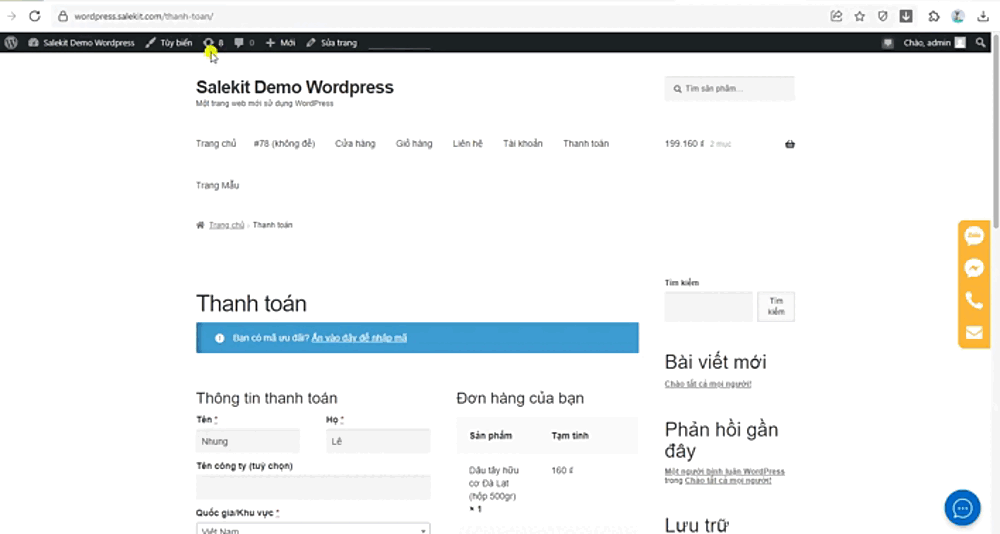
Task: Open the Chào, admin account menu
Action: (x=934, y=43)
